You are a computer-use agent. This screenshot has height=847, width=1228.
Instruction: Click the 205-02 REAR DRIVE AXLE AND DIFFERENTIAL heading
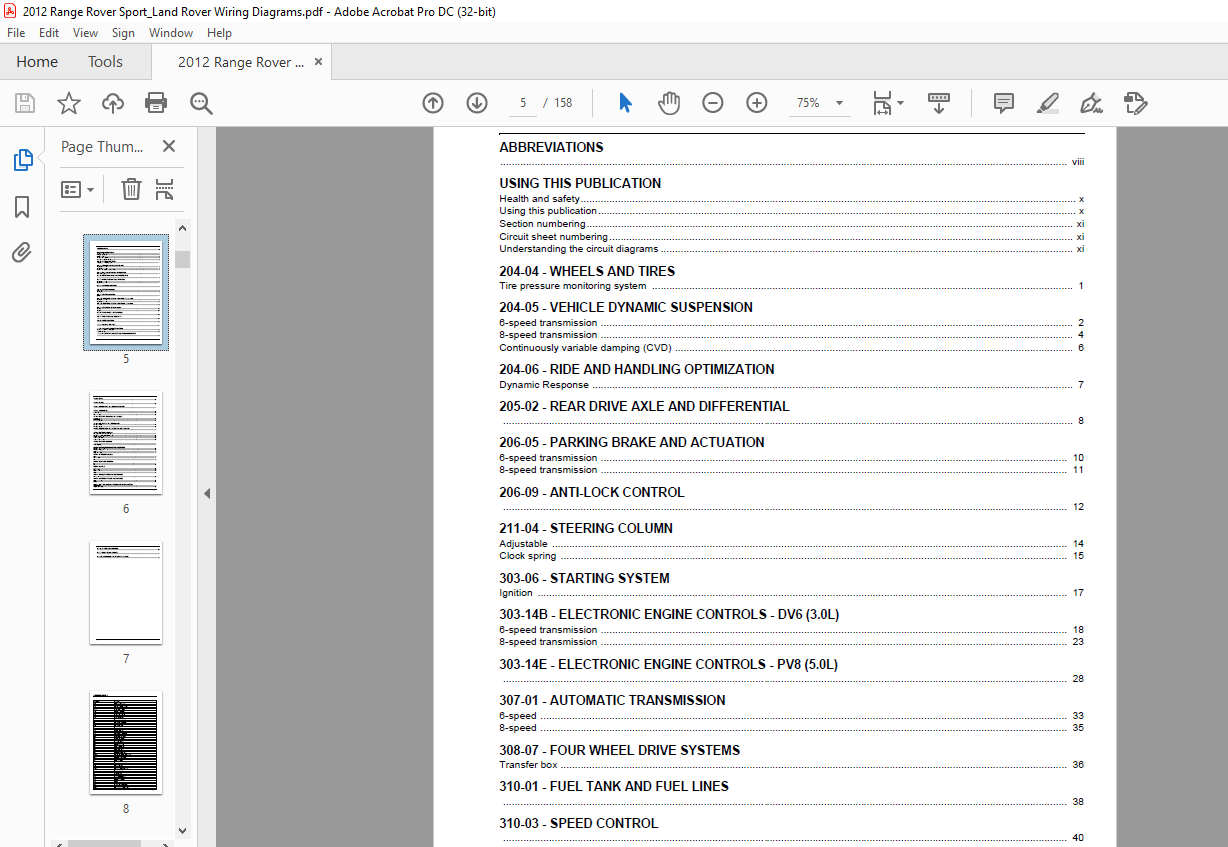(645, 406)
